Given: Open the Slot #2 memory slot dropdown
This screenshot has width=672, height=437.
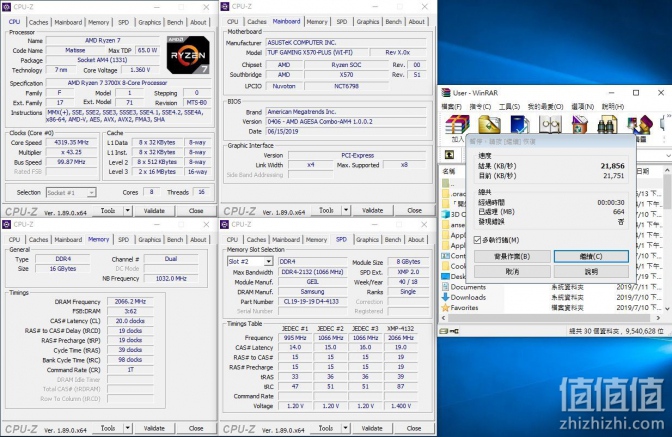Looking at the screenshot, I should [x=268, y=261].
